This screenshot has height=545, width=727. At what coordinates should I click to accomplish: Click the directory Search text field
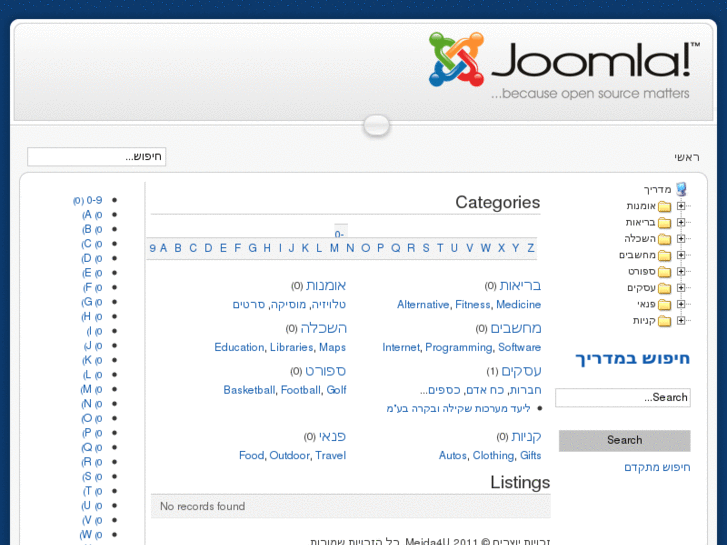point(623,398)
